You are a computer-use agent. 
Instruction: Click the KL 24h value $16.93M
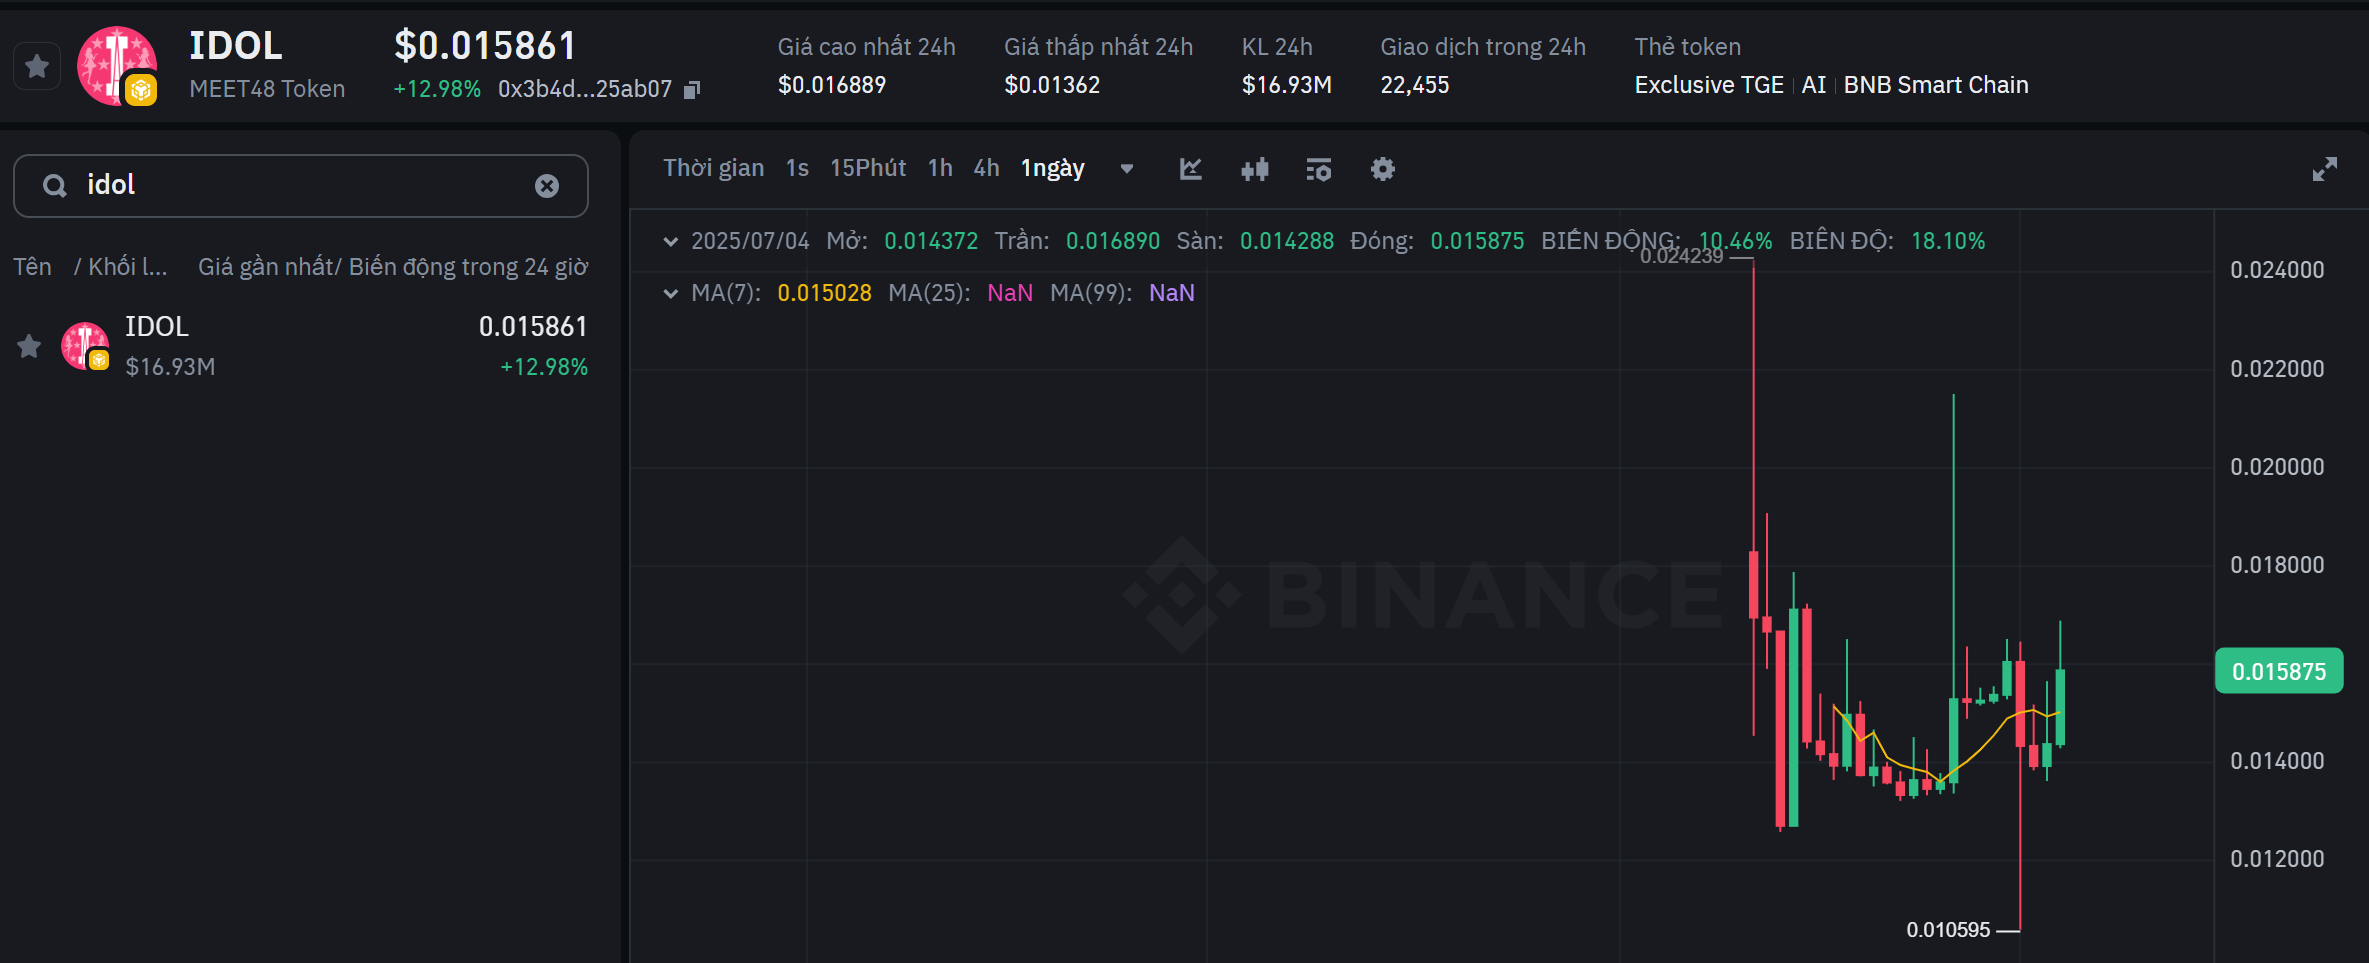point(1287,85)
